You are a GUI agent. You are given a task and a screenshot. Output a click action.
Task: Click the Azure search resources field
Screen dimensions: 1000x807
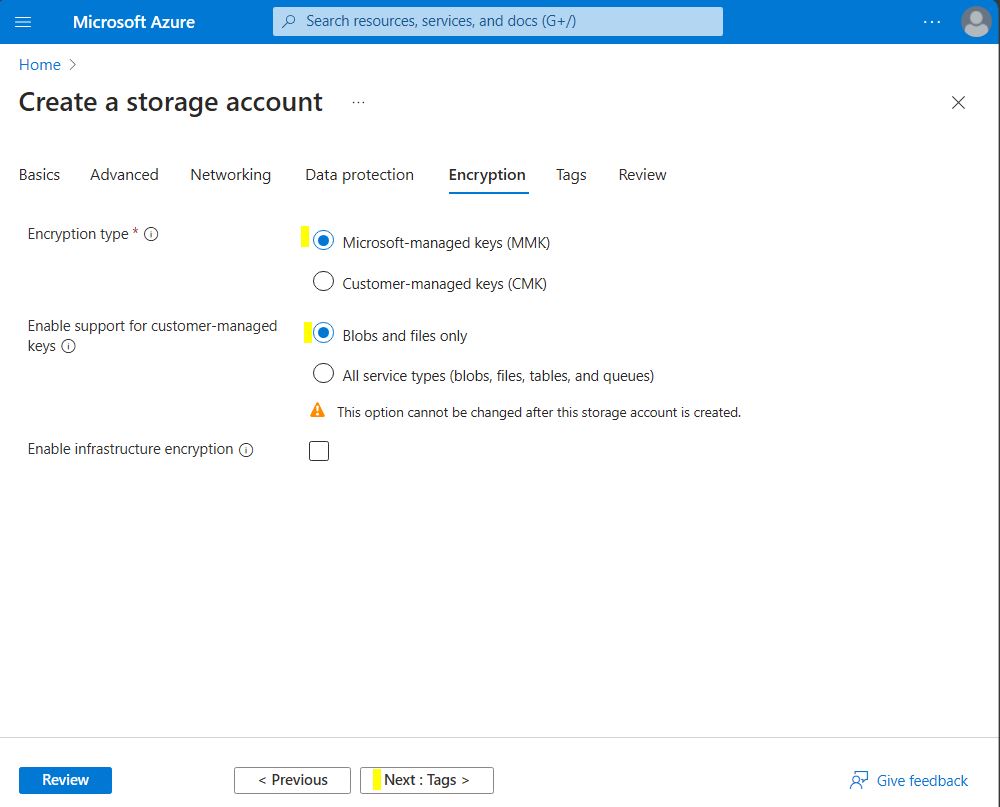(x=497, y=21)
